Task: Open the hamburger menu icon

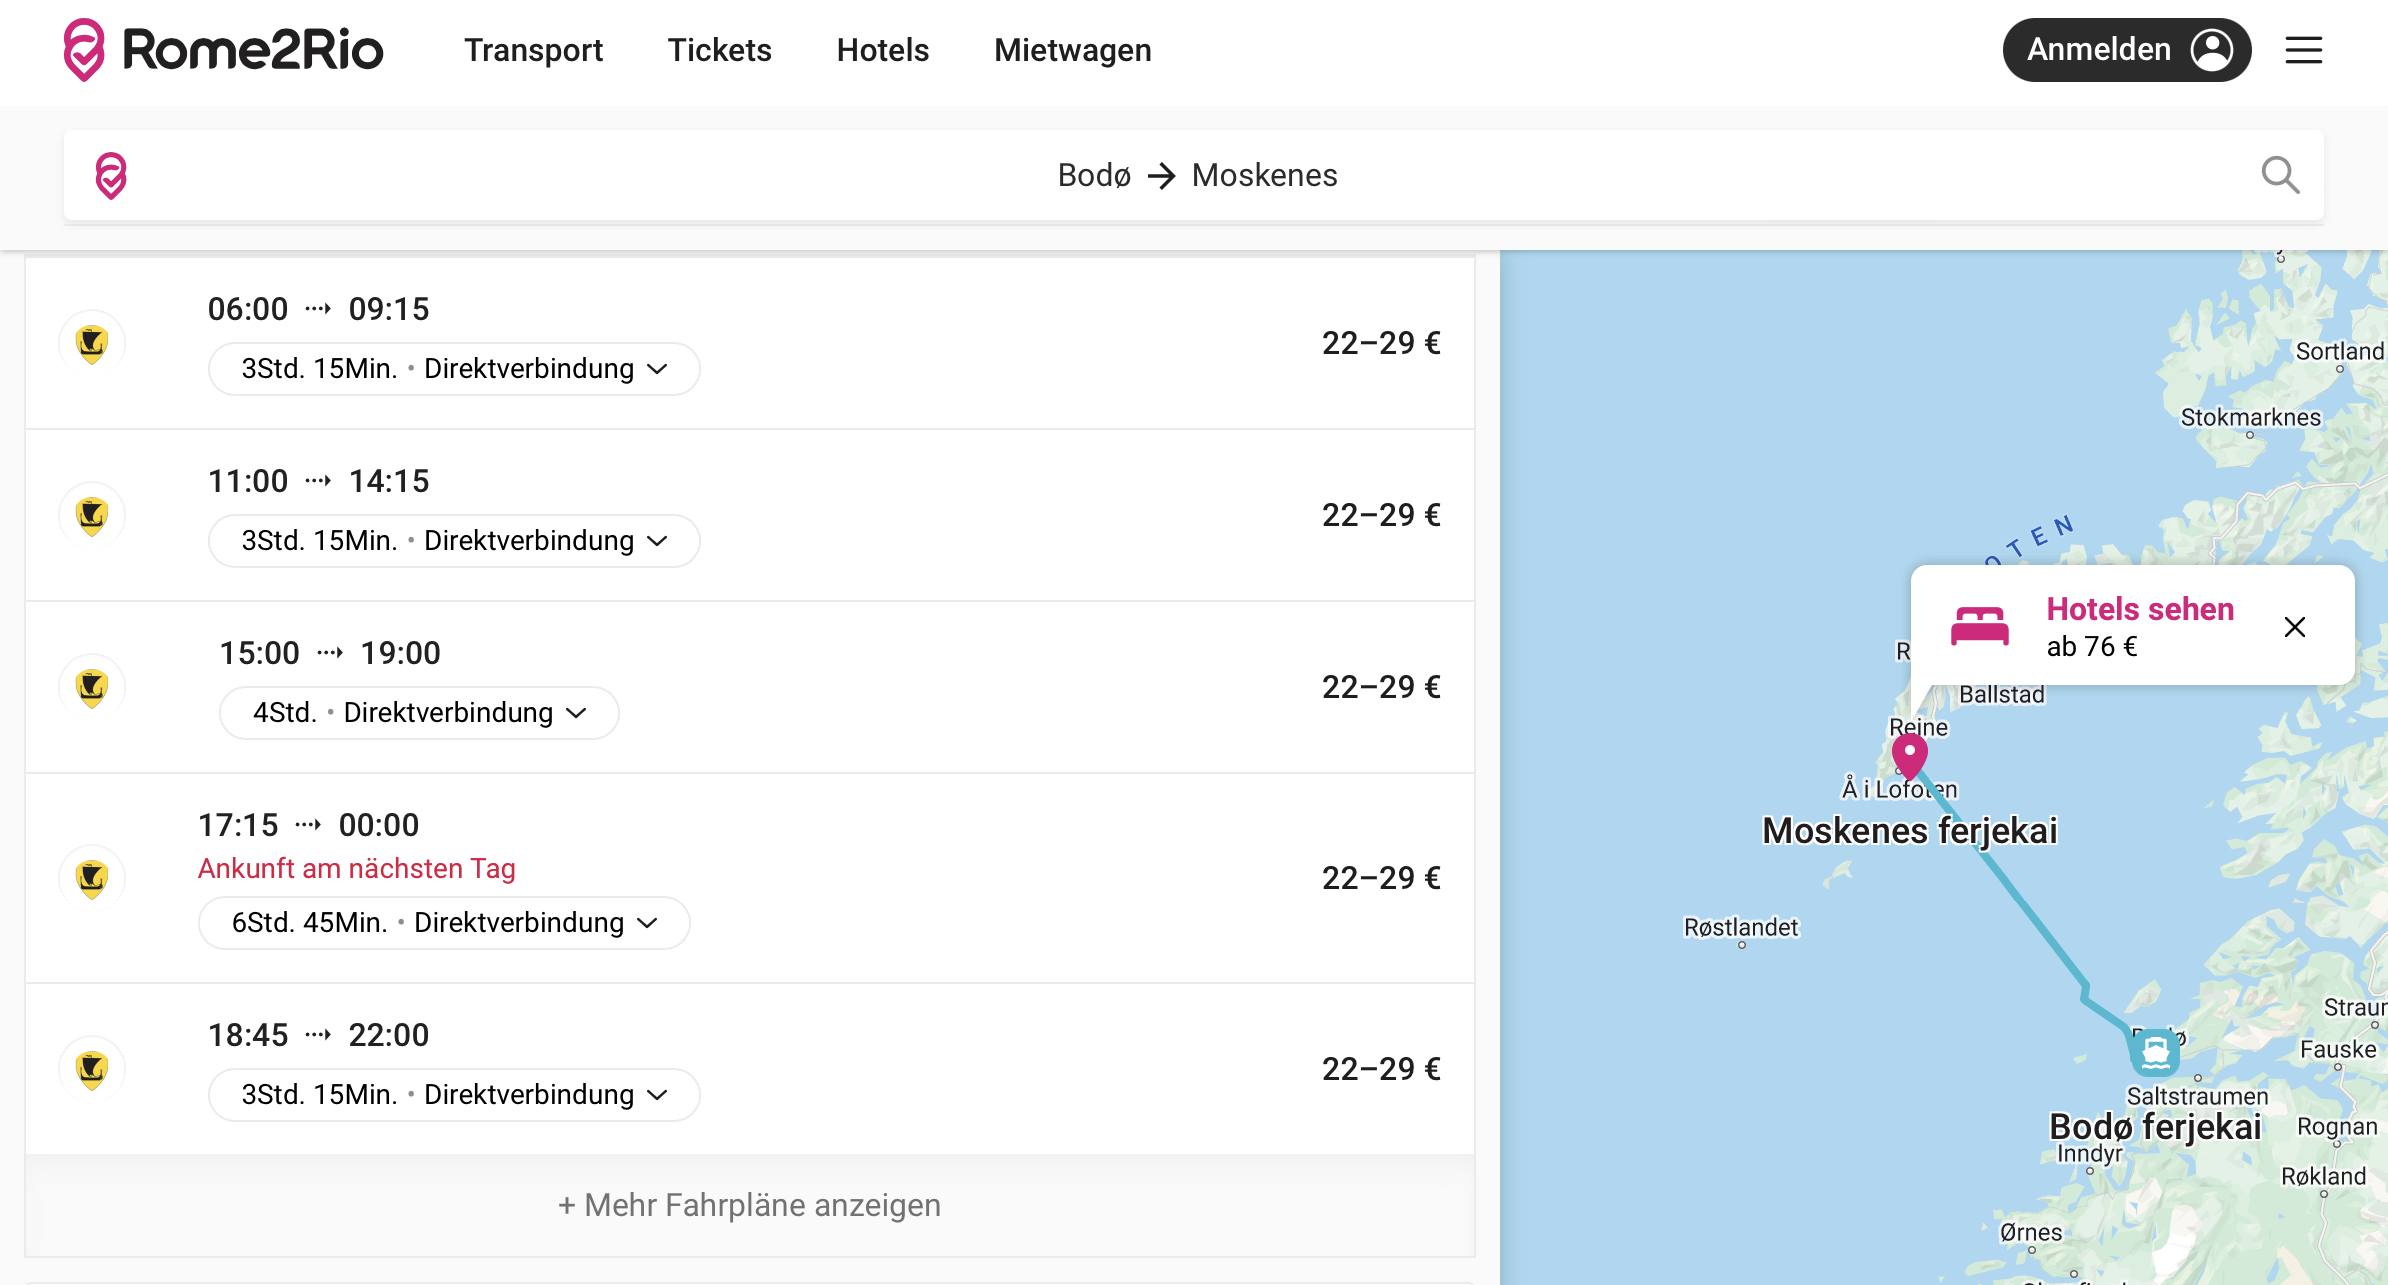Action: 2304,50
